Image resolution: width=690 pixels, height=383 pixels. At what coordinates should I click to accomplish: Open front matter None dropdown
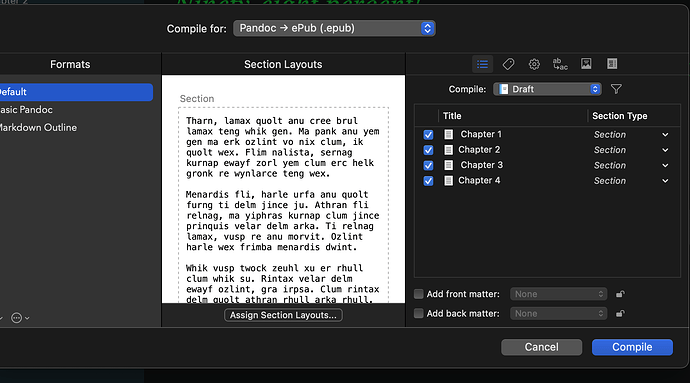coord(558,294)
